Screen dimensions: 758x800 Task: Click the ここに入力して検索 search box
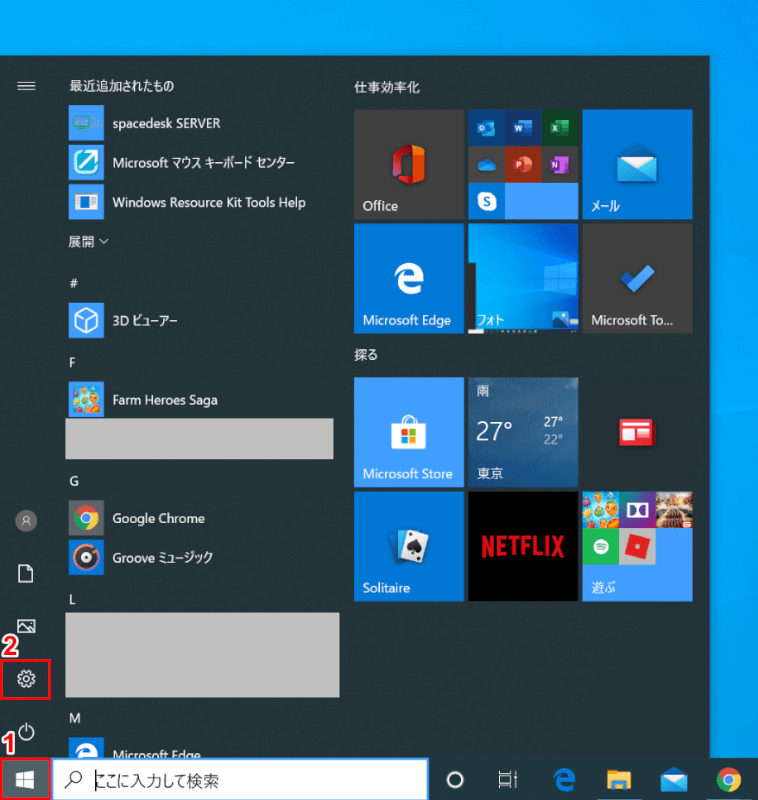(240, 780)
